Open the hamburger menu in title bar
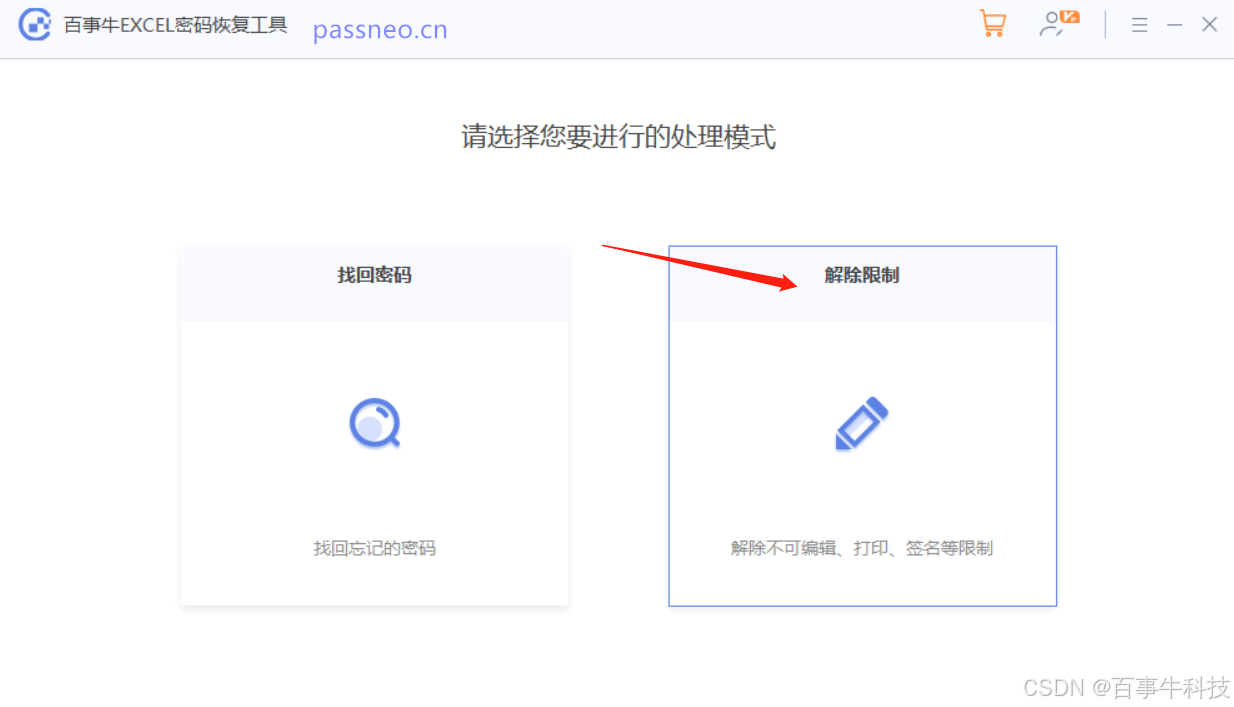 pos(1139,25)
